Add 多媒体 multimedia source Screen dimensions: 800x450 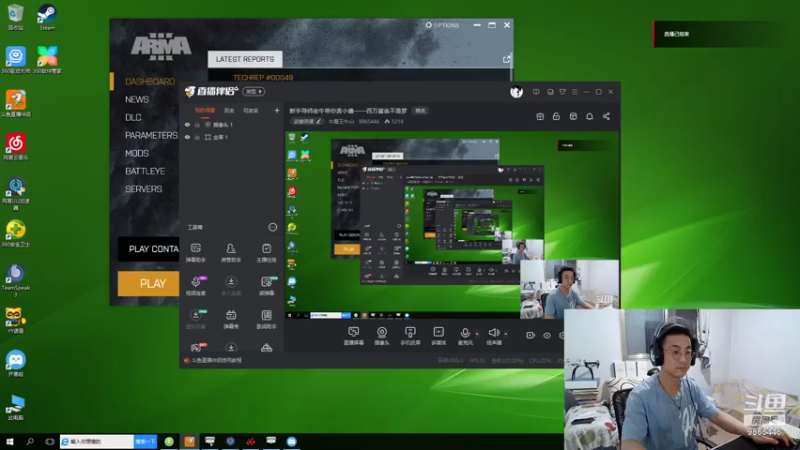pos(438,336)
